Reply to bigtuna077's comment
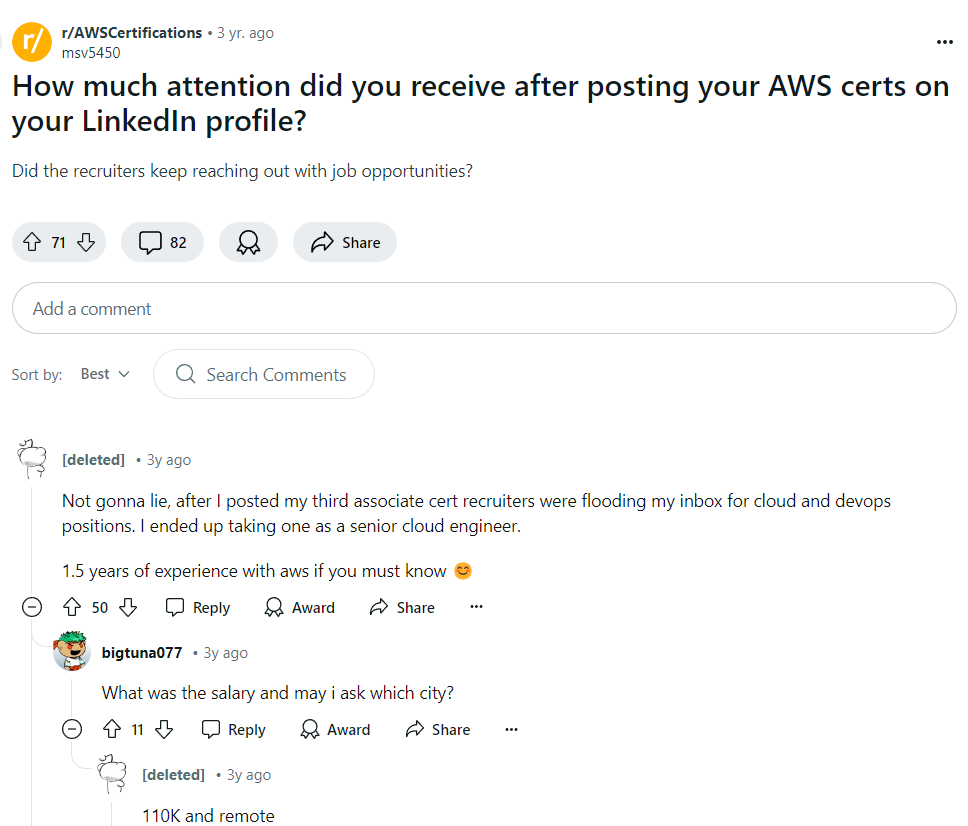This screenshot has height=826, width=968. click(233, 729)
